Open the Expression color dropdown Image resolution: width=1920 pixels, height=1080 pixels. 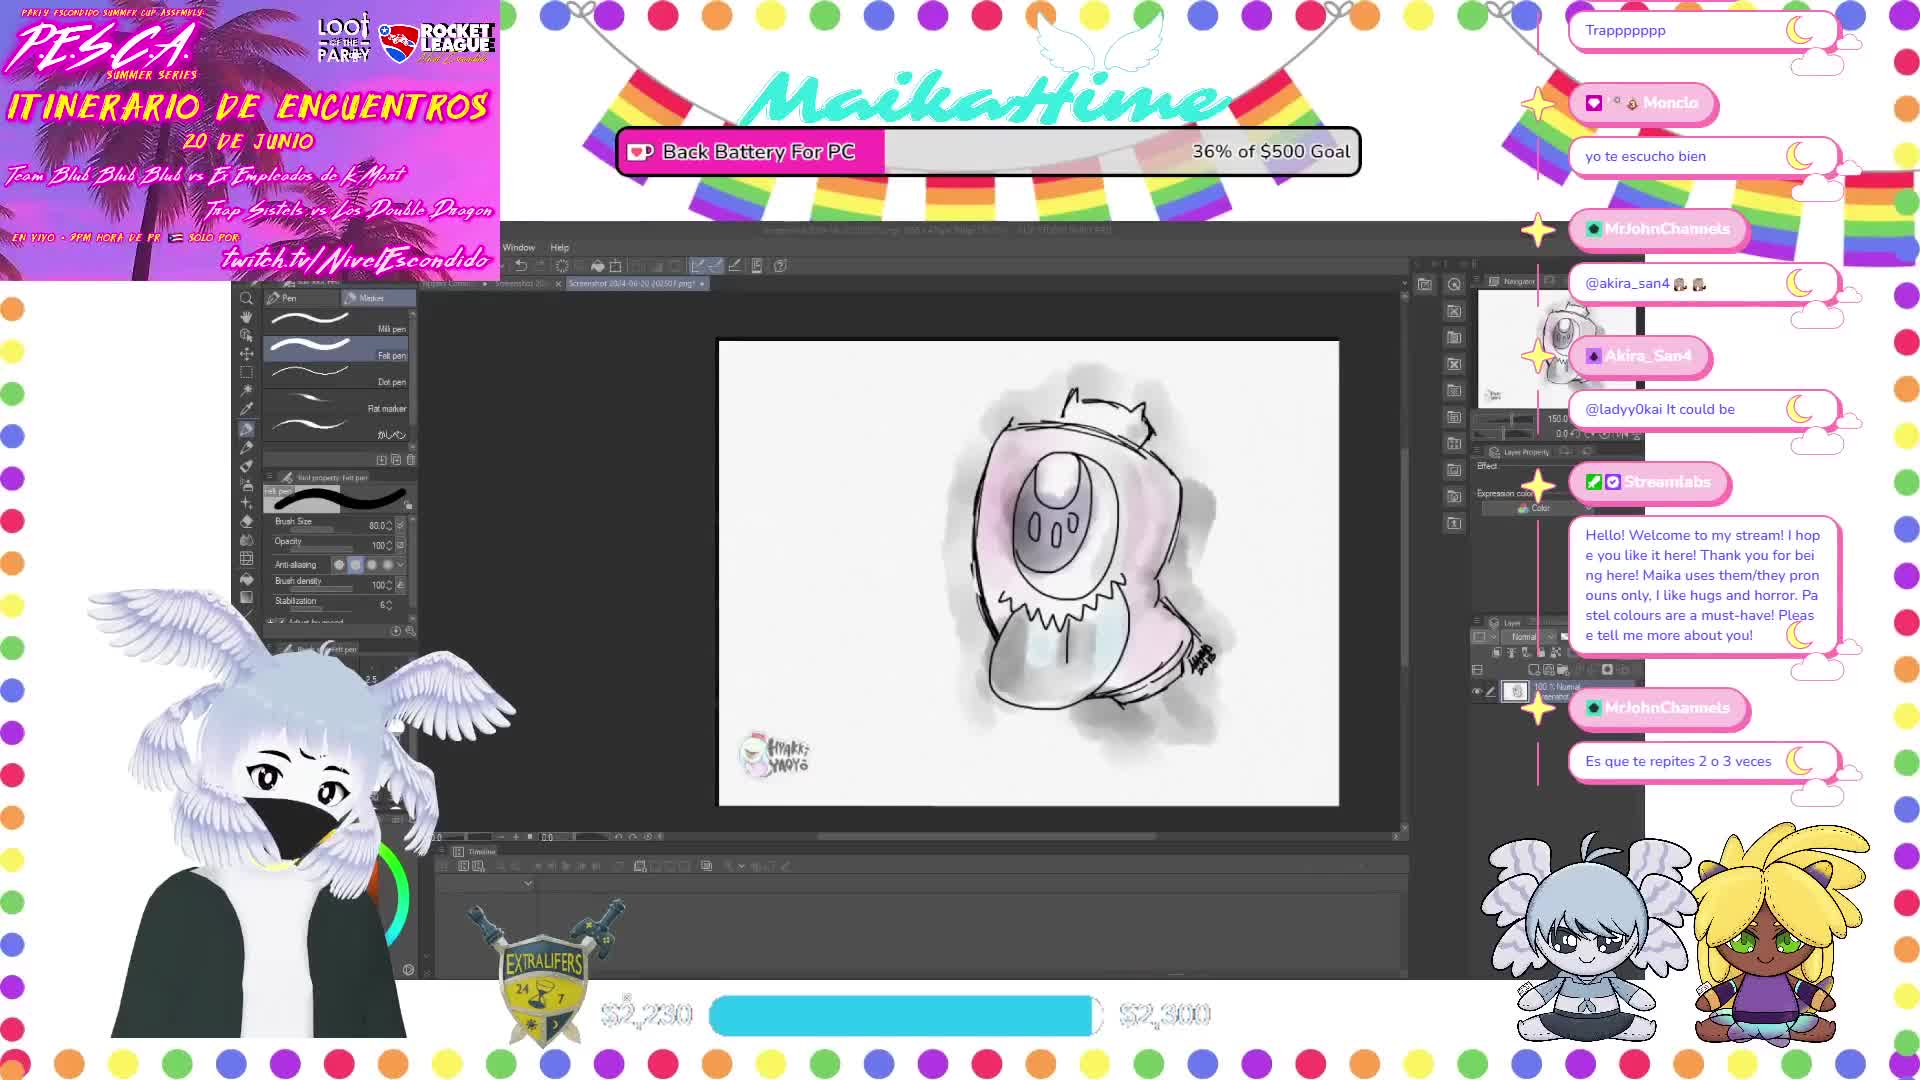click(1537, 508)
